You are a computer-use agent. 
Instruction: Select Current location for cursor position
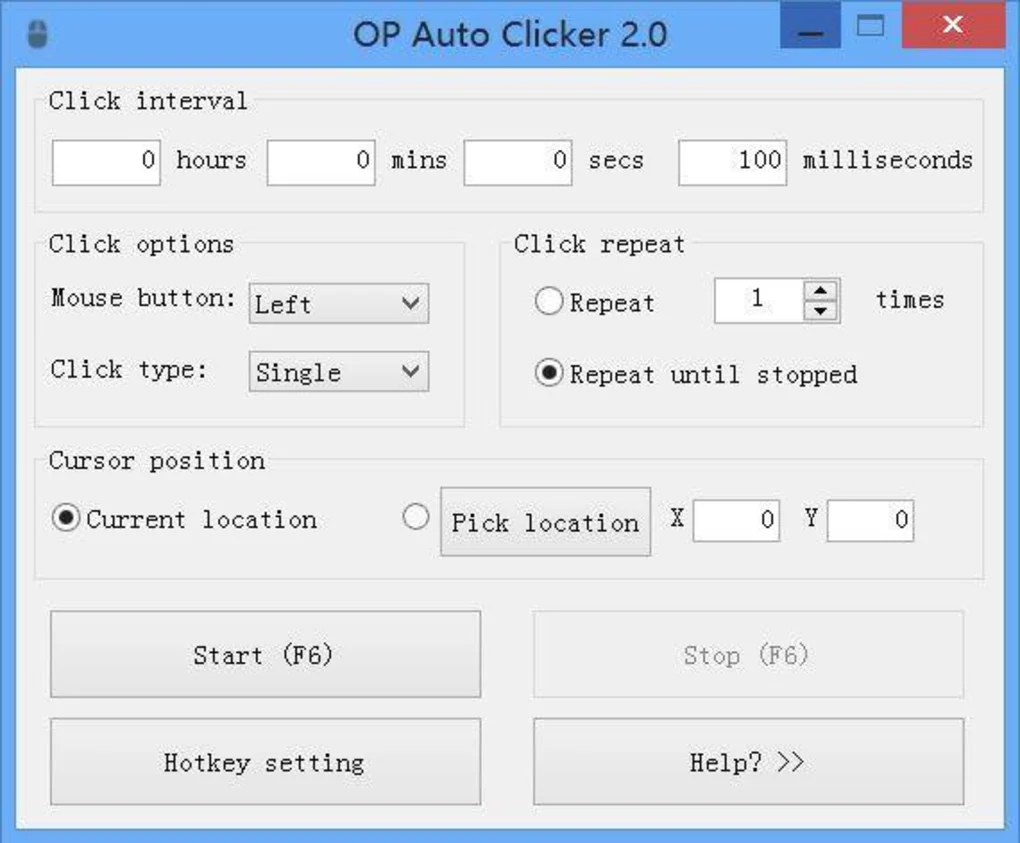(64, 519)
